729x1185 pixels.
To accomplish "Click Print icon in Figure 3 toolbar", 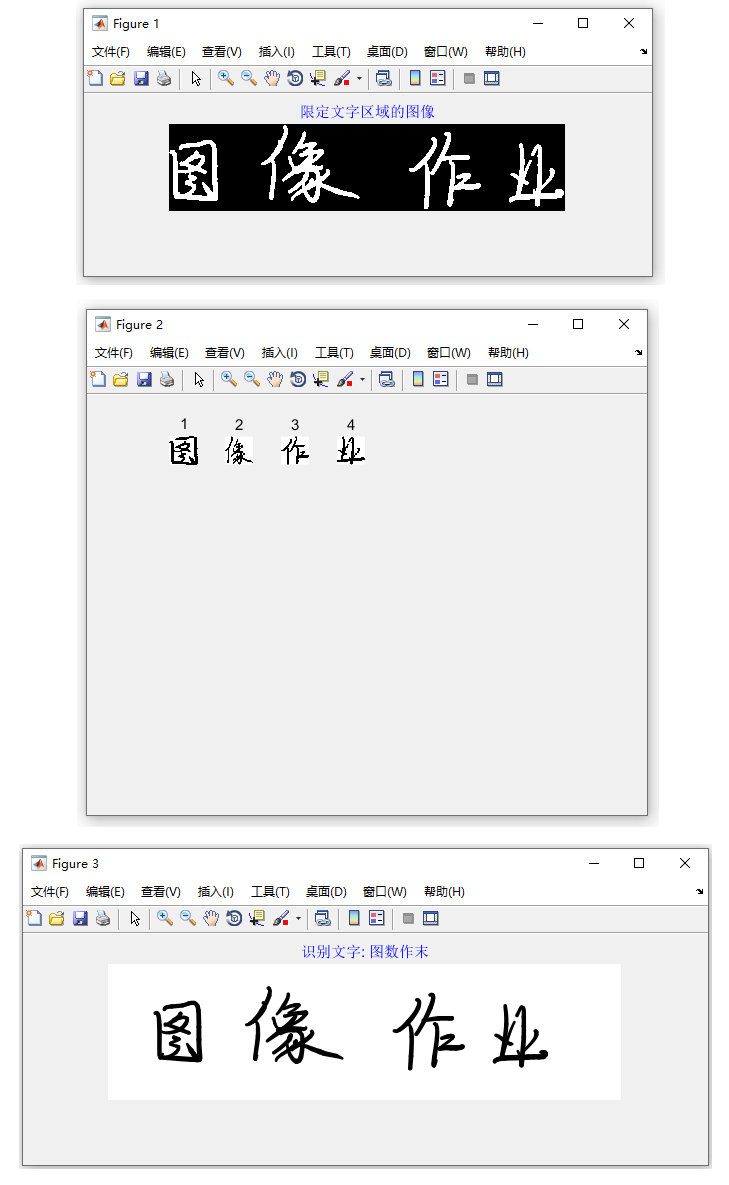I will pos(103,918).
